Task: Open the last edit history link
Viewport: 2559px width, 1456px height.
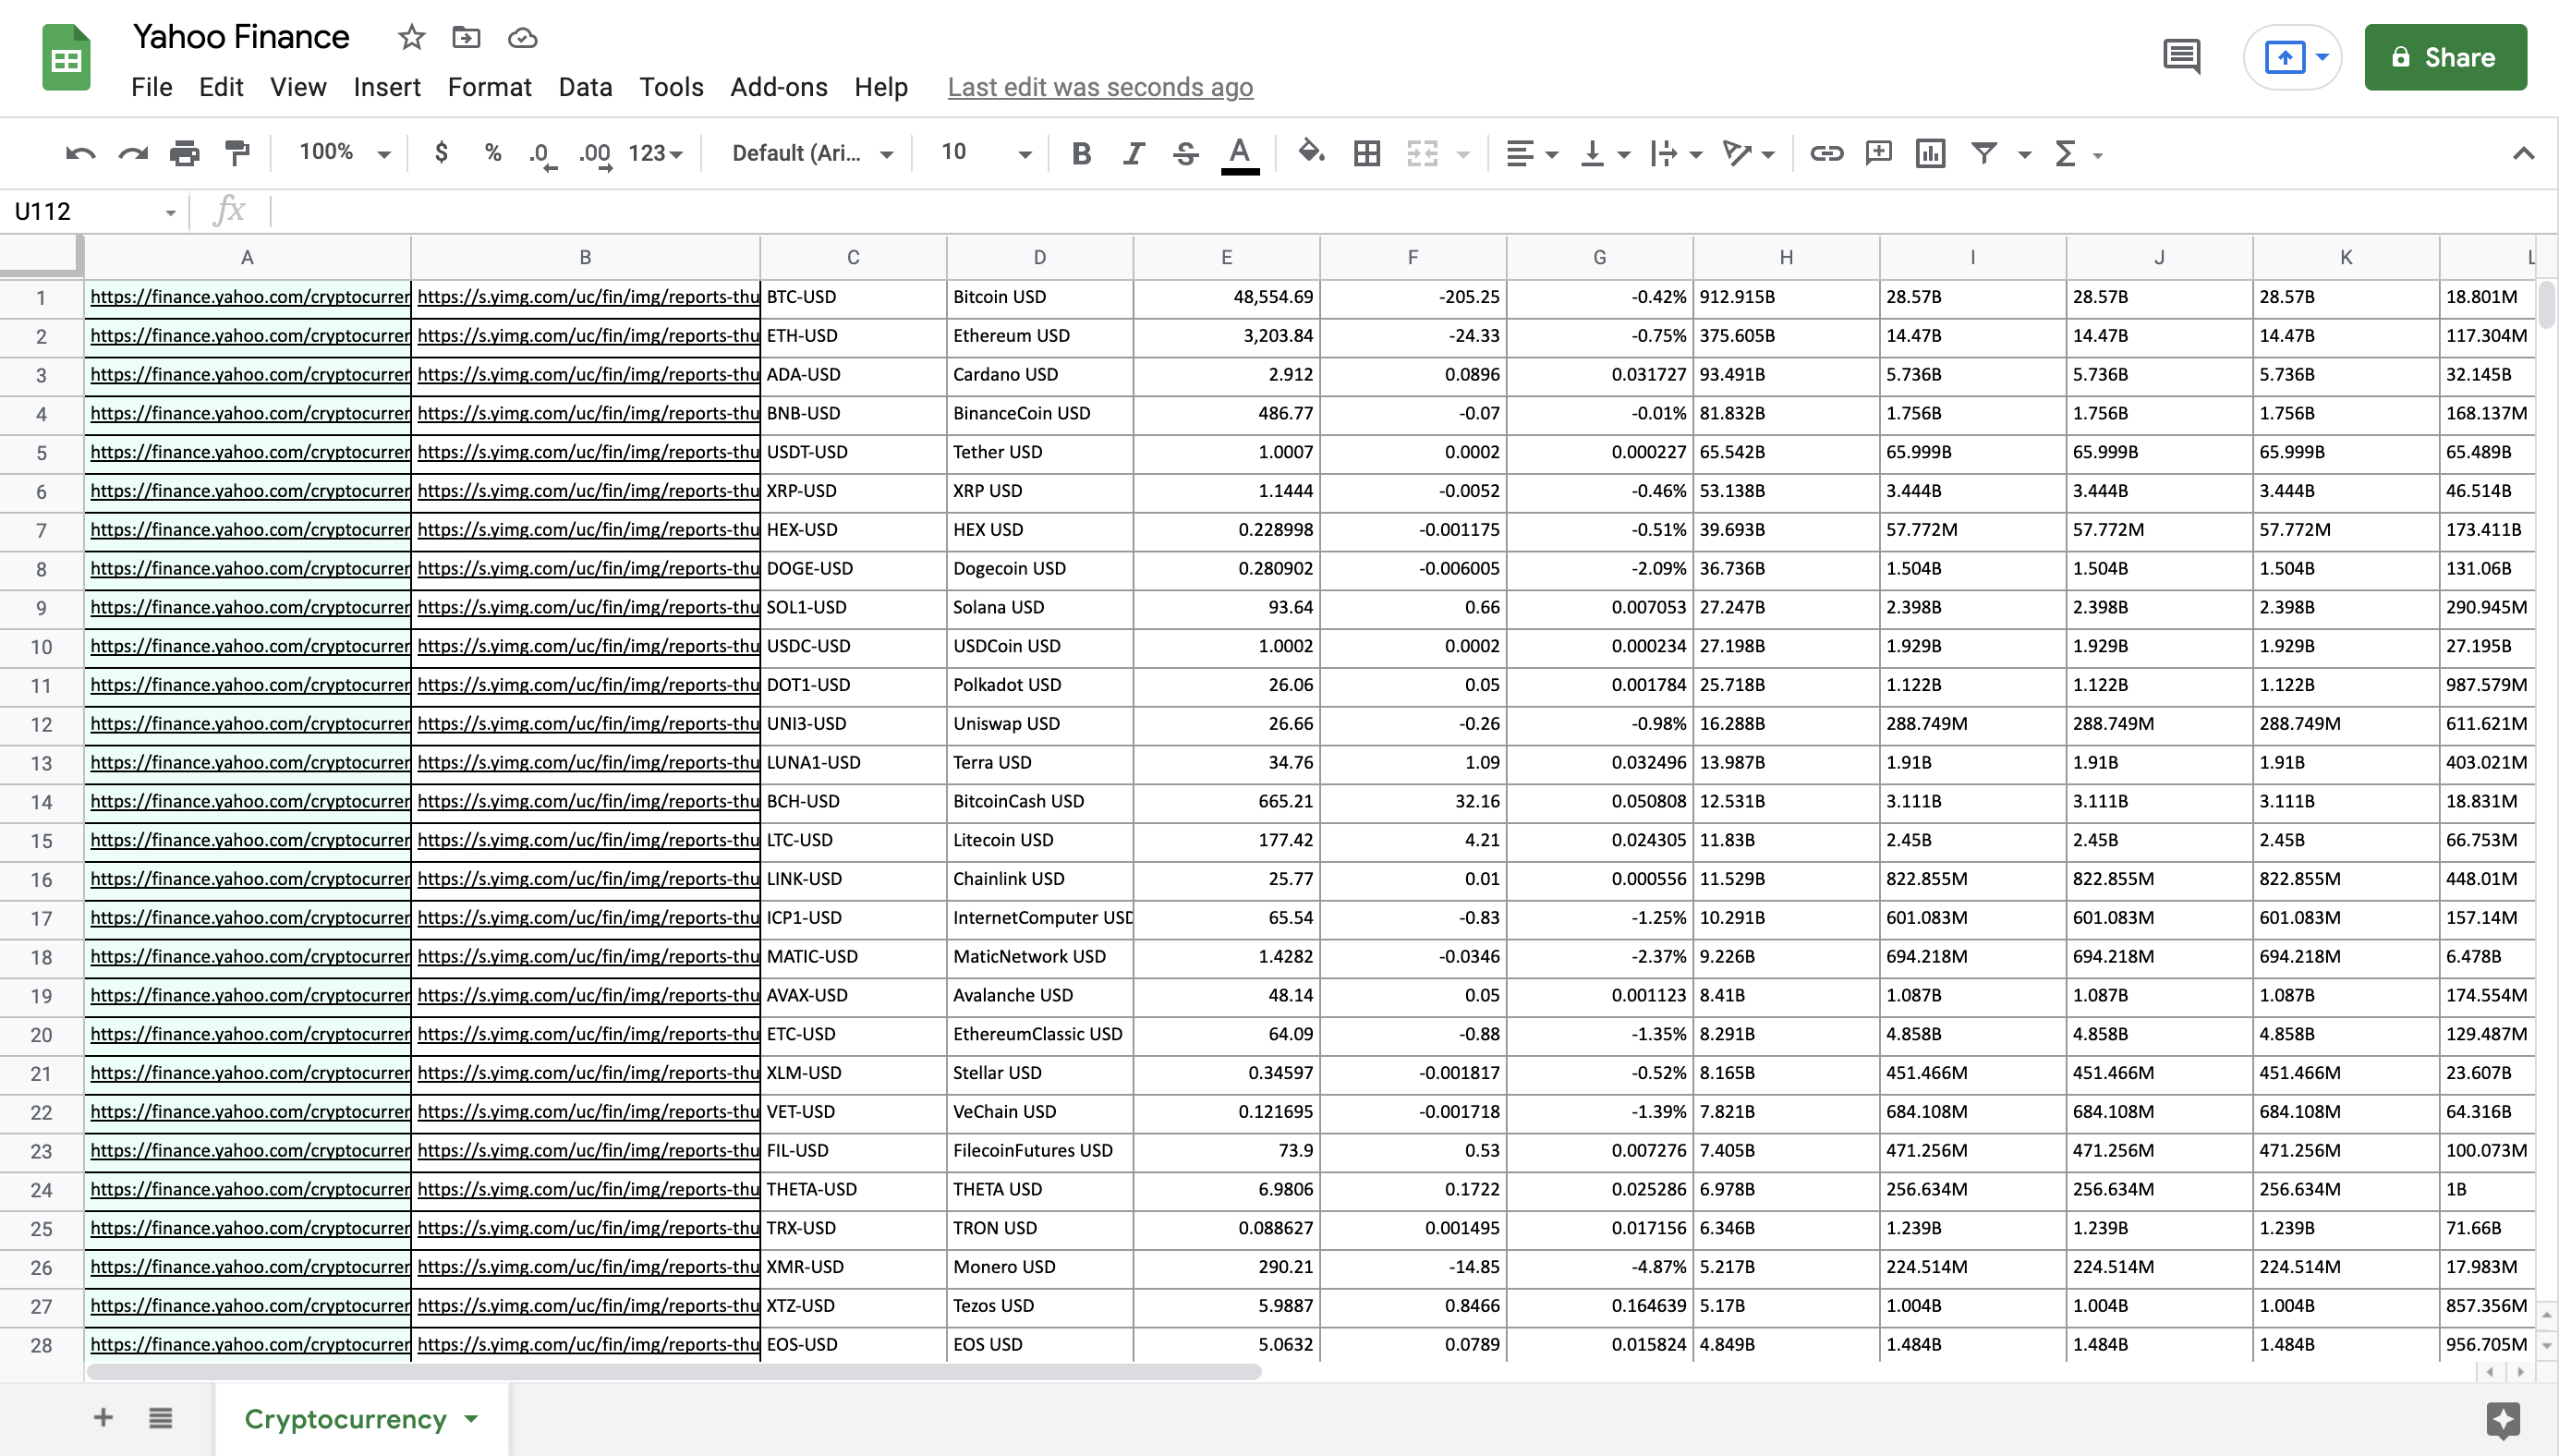Action: [1100, 87]
